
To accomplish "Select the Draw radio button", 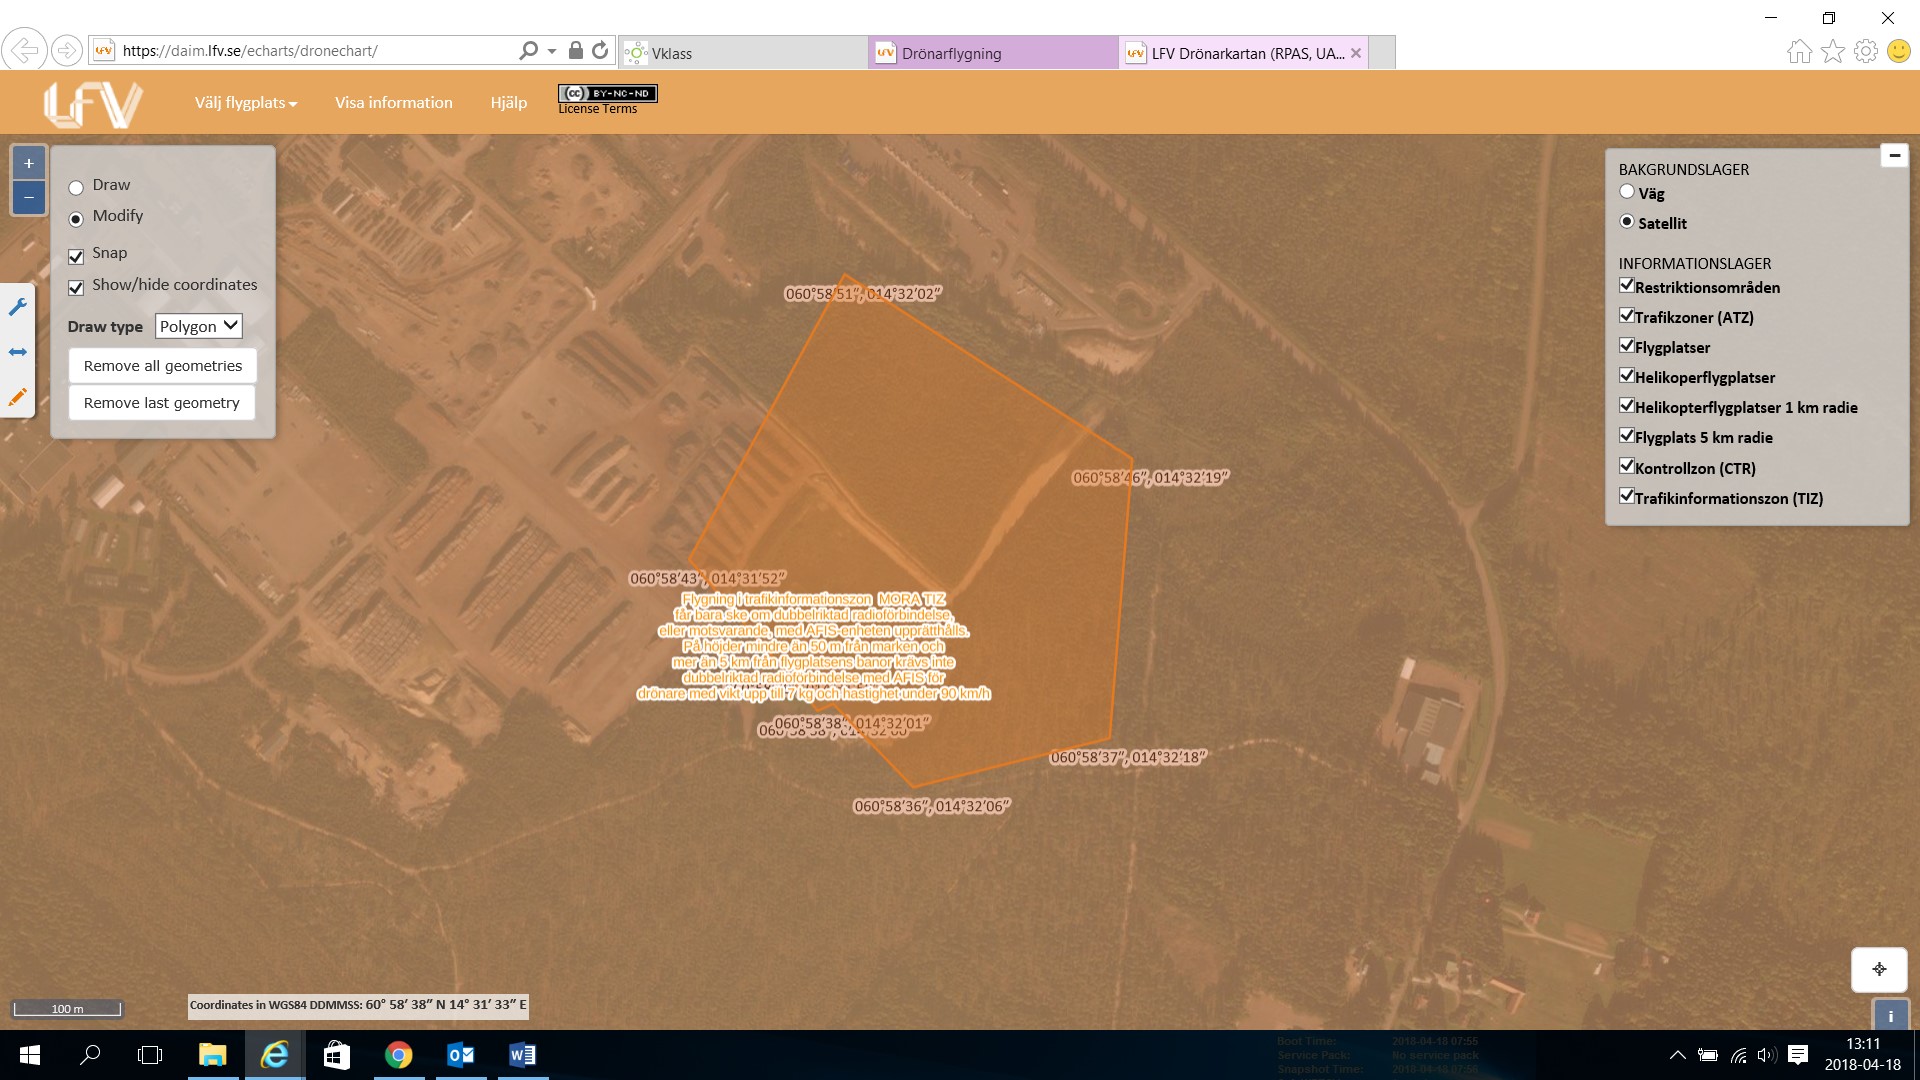I will 76,187.
